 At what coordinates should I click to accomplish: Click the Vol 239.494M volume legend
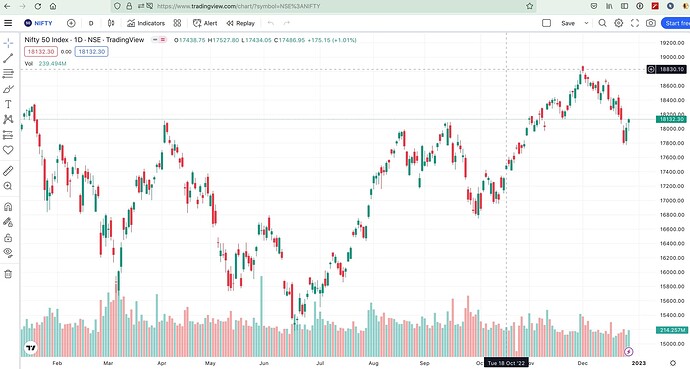[45, 63]
